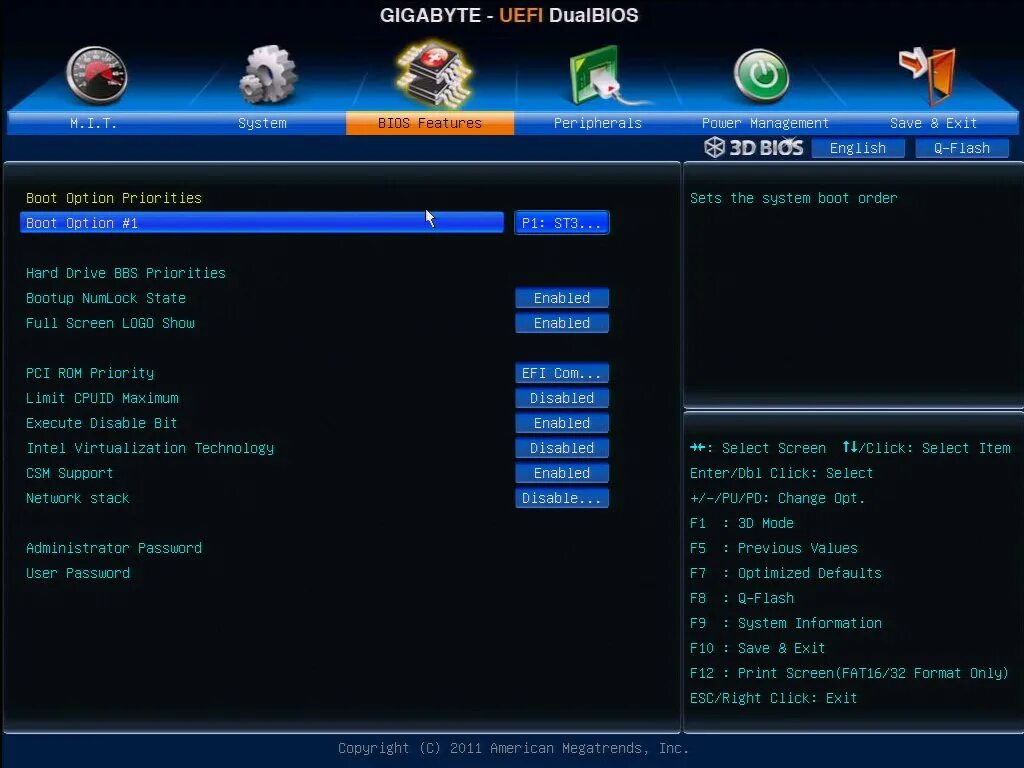Launch Q-Flash from the top bar
The image size is (1024, 768).
961,148
